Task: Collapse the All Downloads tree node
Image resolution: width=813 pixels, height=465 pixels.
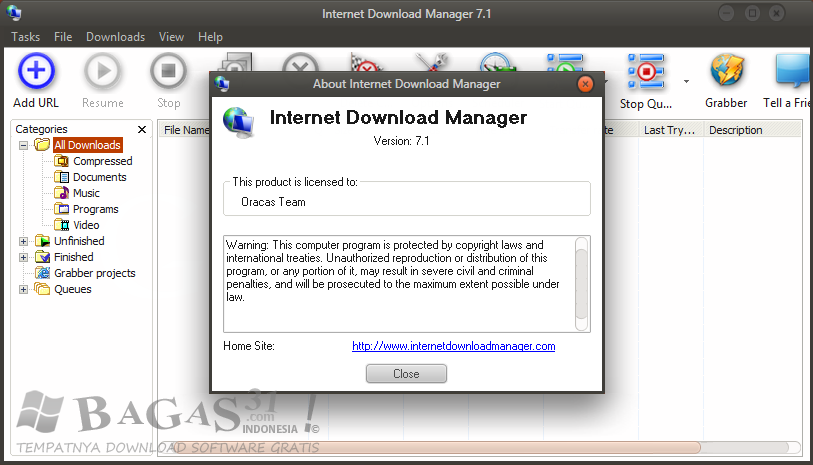Action: 23,146
